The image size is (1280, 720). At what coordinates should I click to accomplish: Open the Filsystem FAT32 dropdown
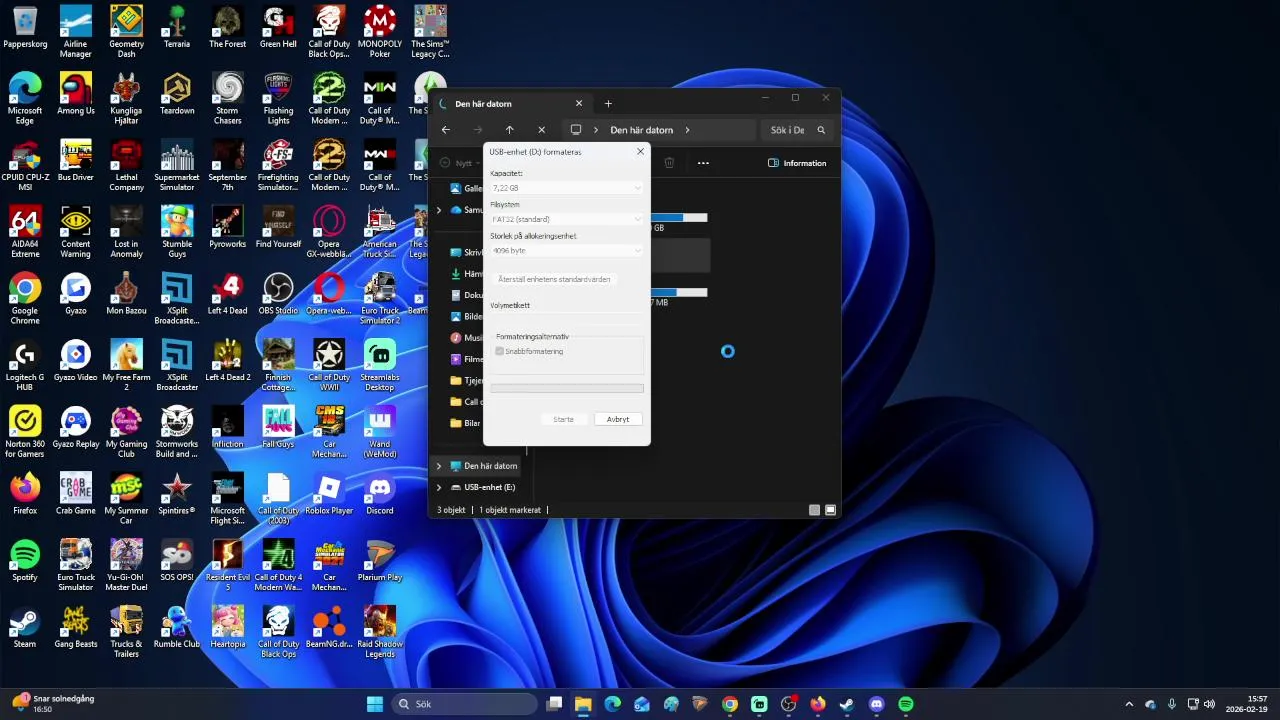point(567,219)
